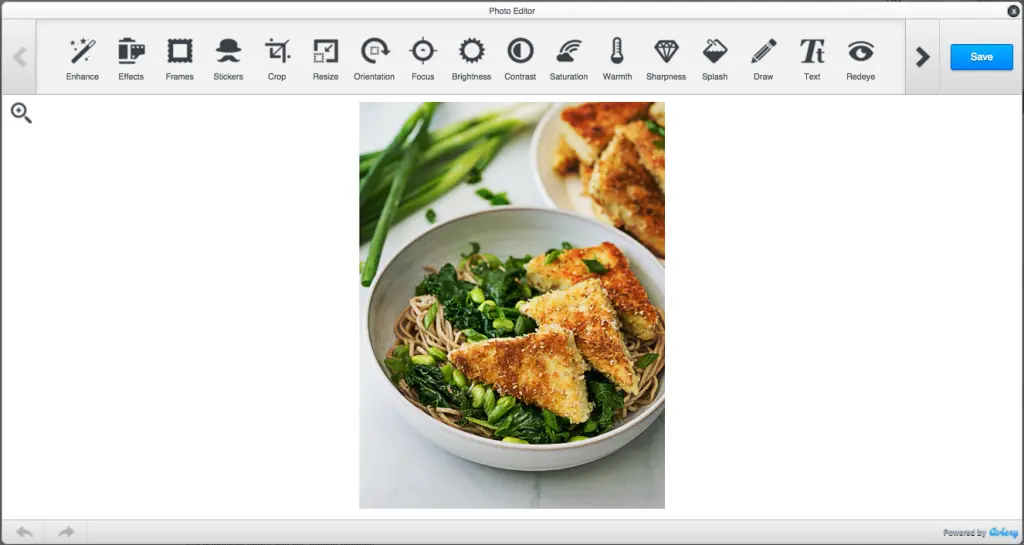Select the Orientation rotate tool
This screenshot has height=545, width=1024.
374,59
